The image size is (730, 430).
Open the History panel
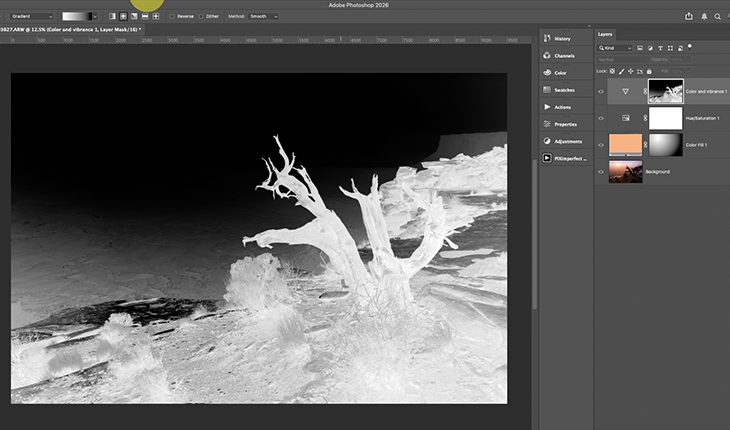(x=561, y=38)
